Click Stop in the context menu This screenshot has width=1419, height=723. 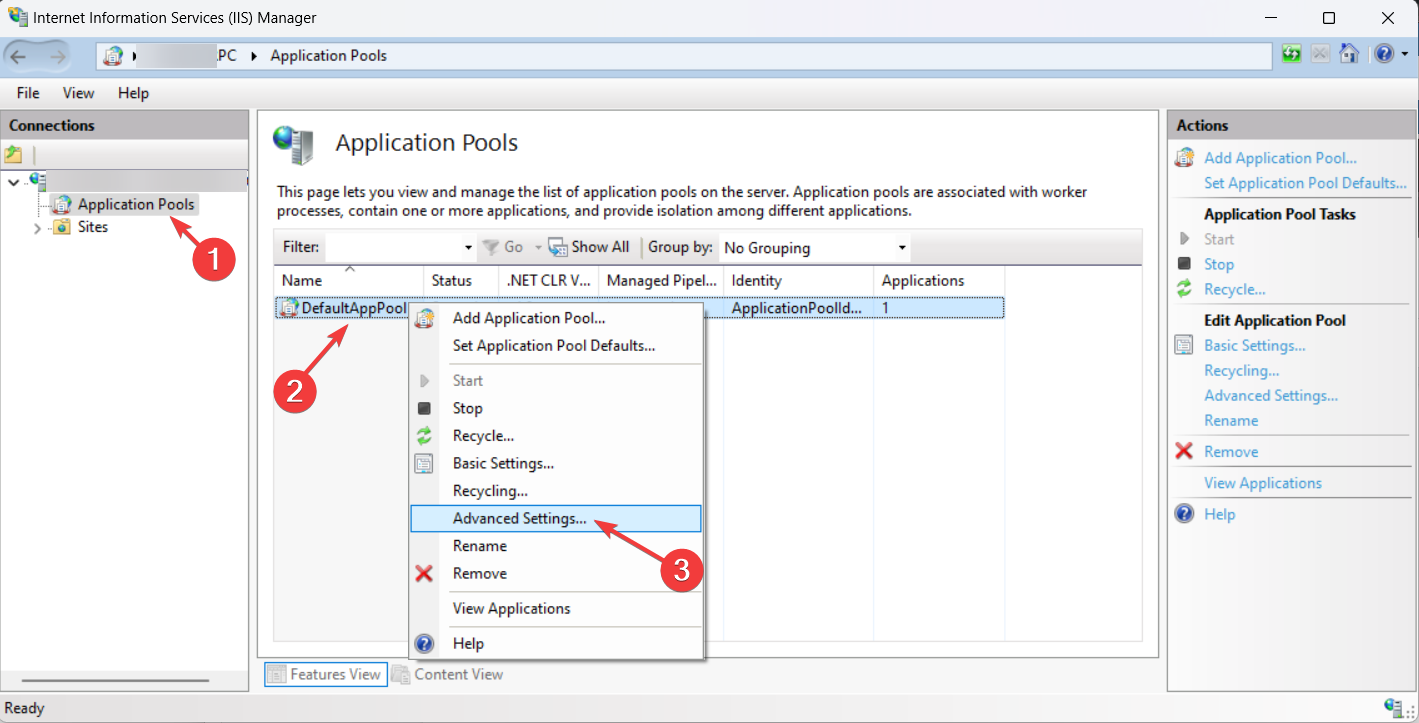click(x=556, y=408)
